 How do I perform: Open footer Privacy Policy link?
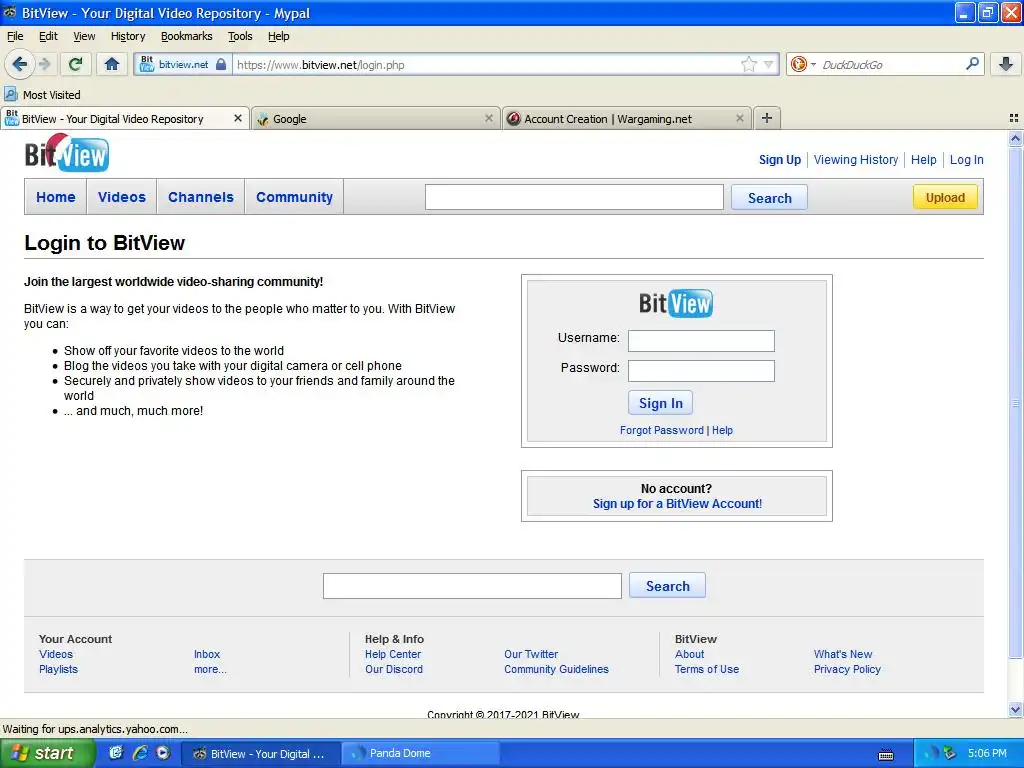point(847,669)
